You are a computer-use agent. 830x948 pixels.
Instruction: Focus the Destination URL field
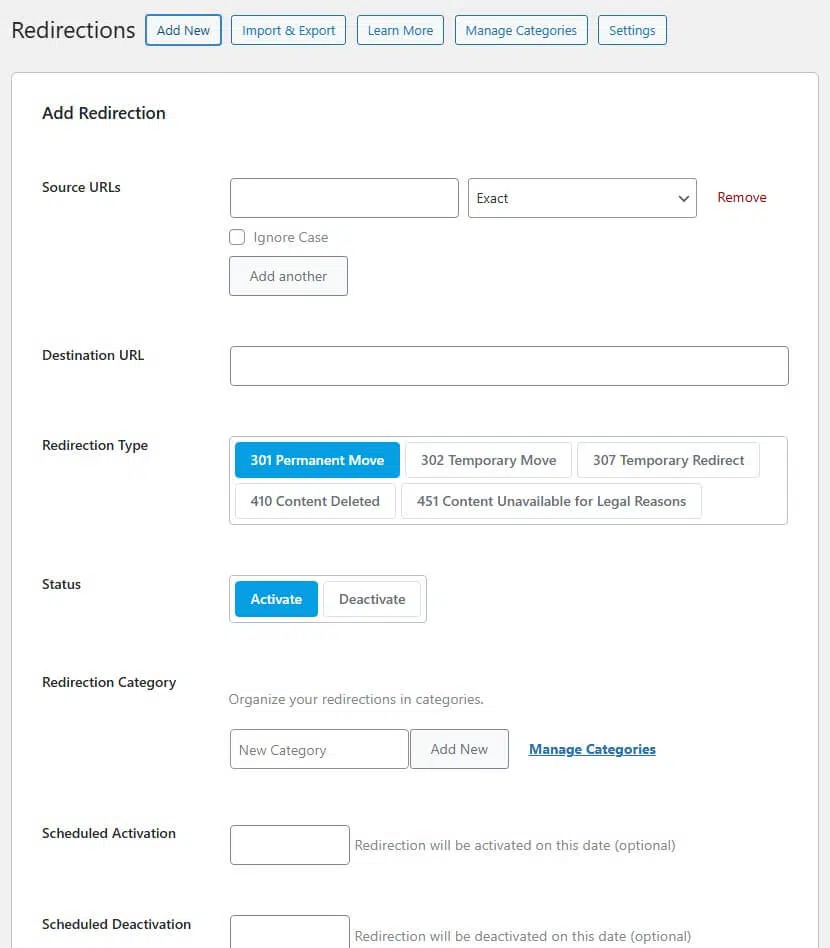[x=509, y=366]
